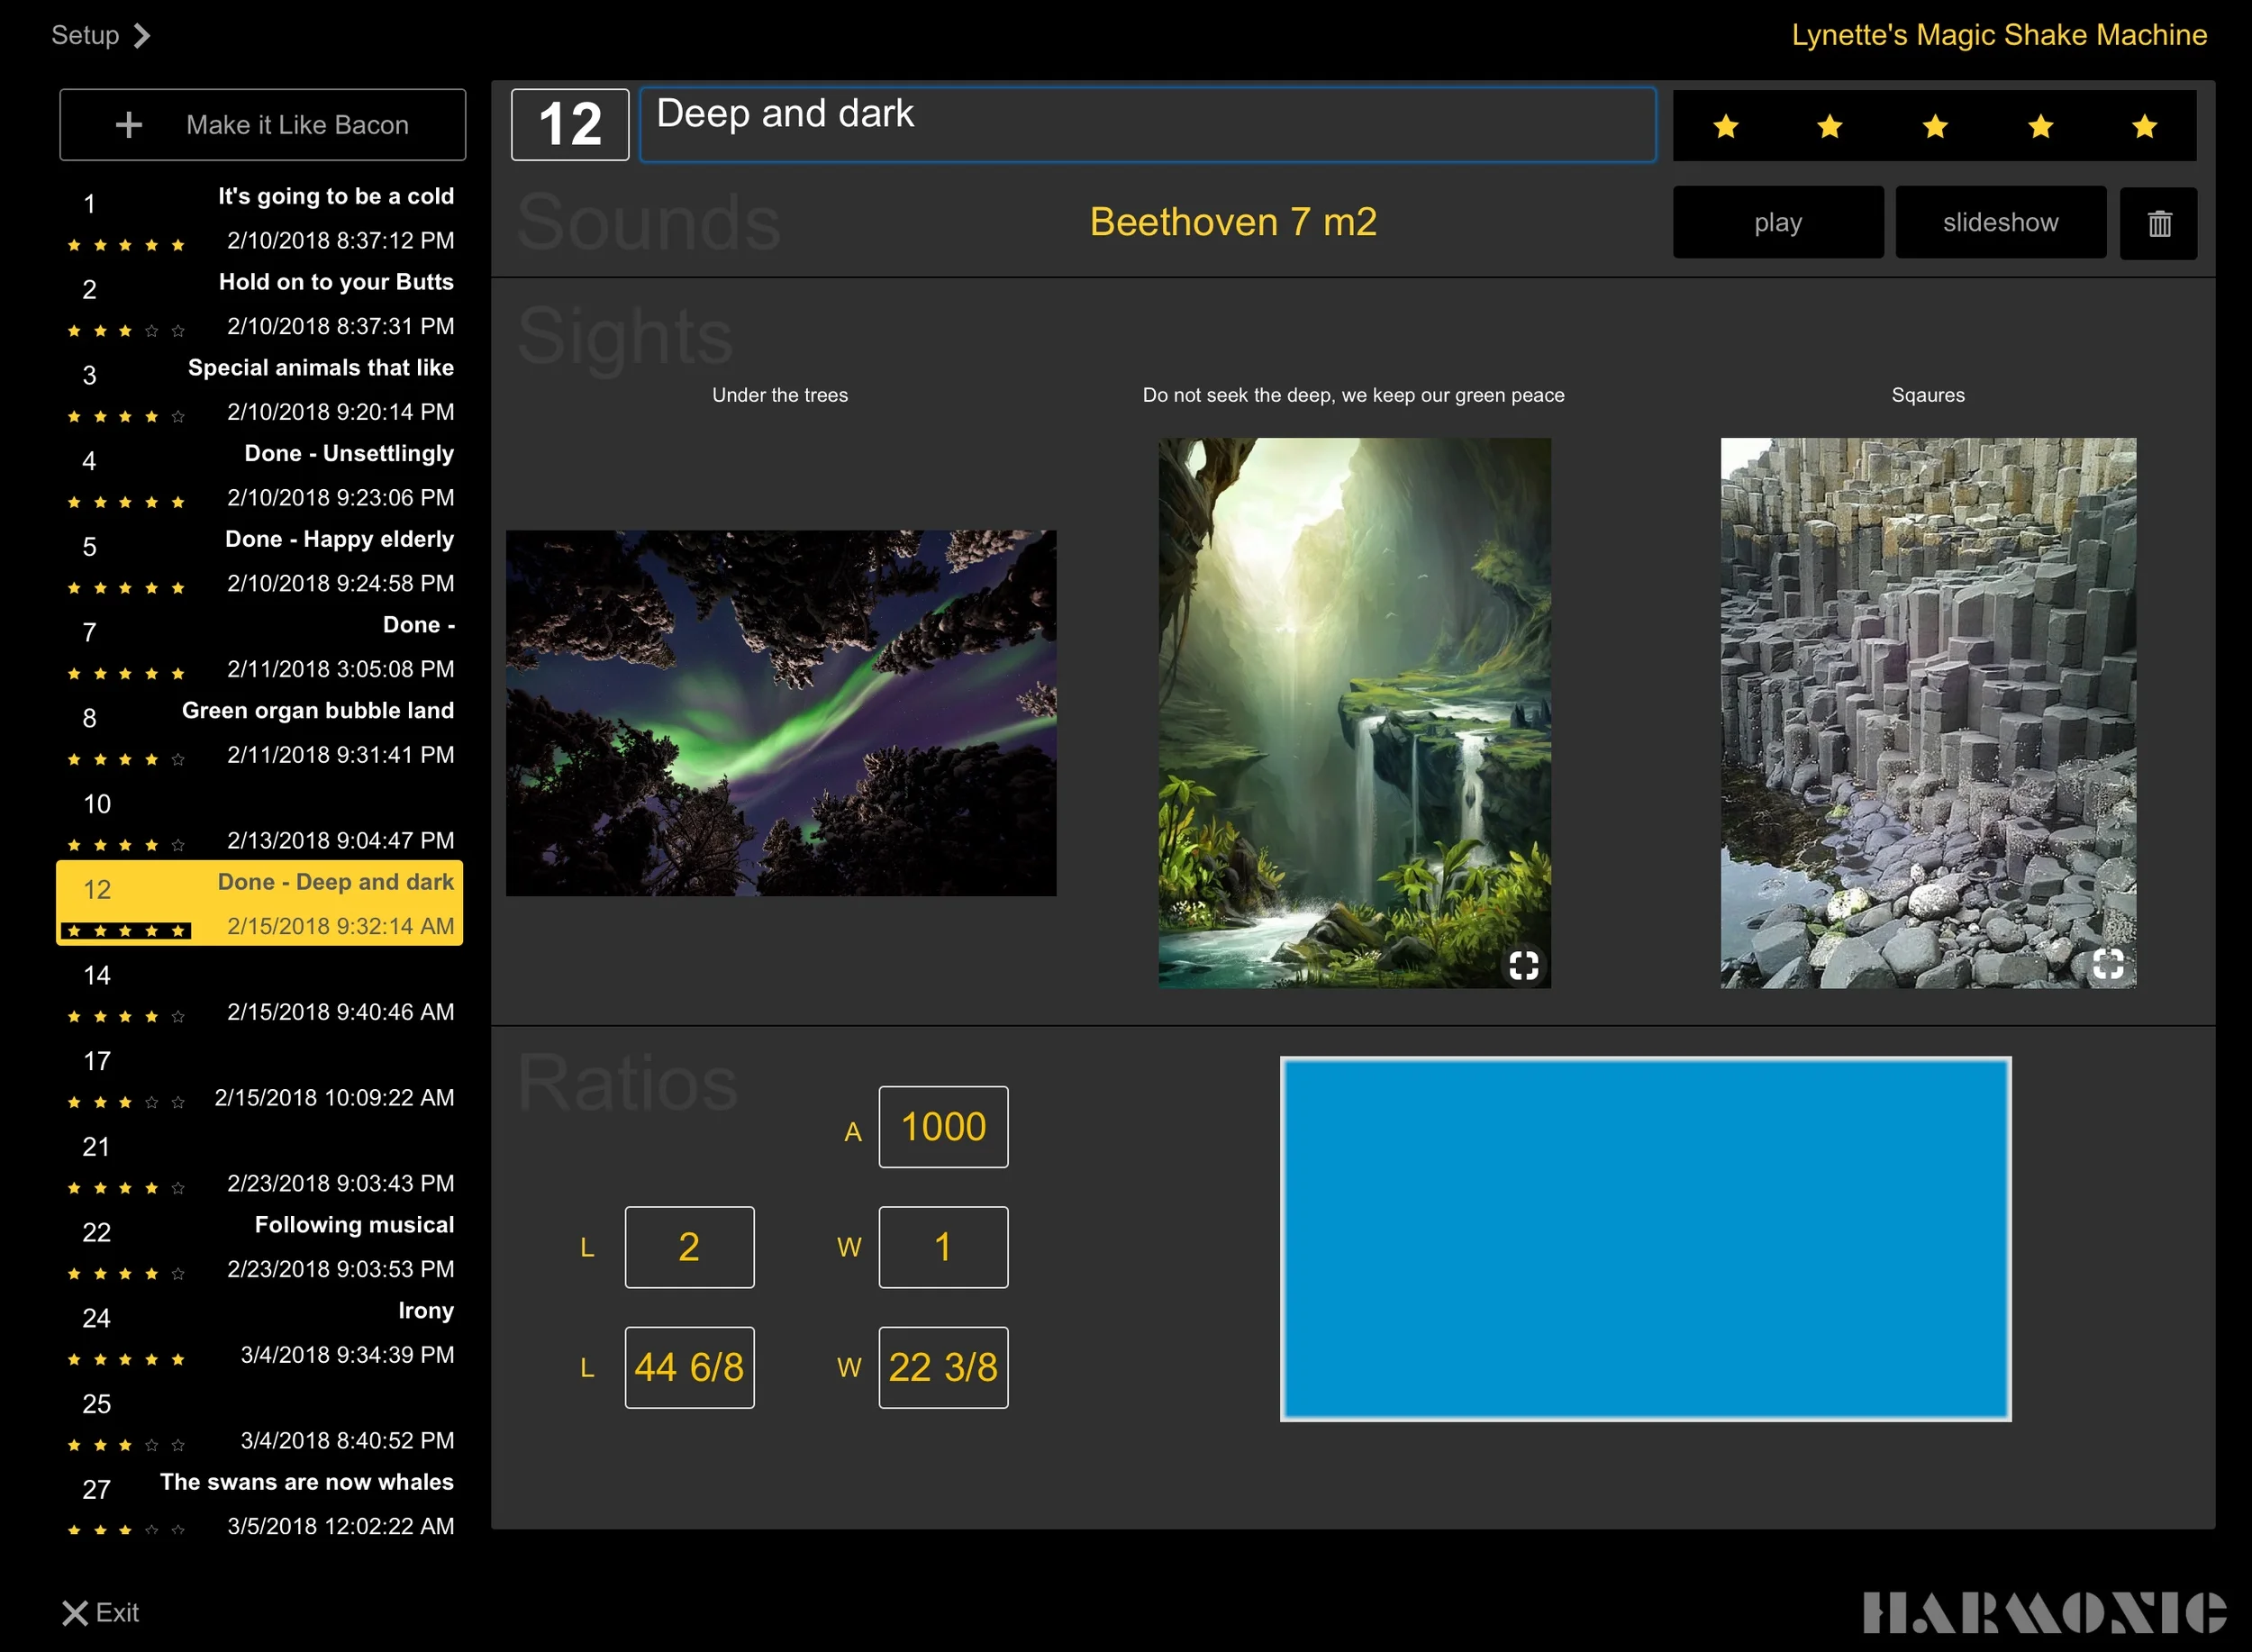Click the plus icon beside Make it Like Bacon
Image resolution: width=2252 pixels, height=1652 pixels.
click(x=129, y=125)
